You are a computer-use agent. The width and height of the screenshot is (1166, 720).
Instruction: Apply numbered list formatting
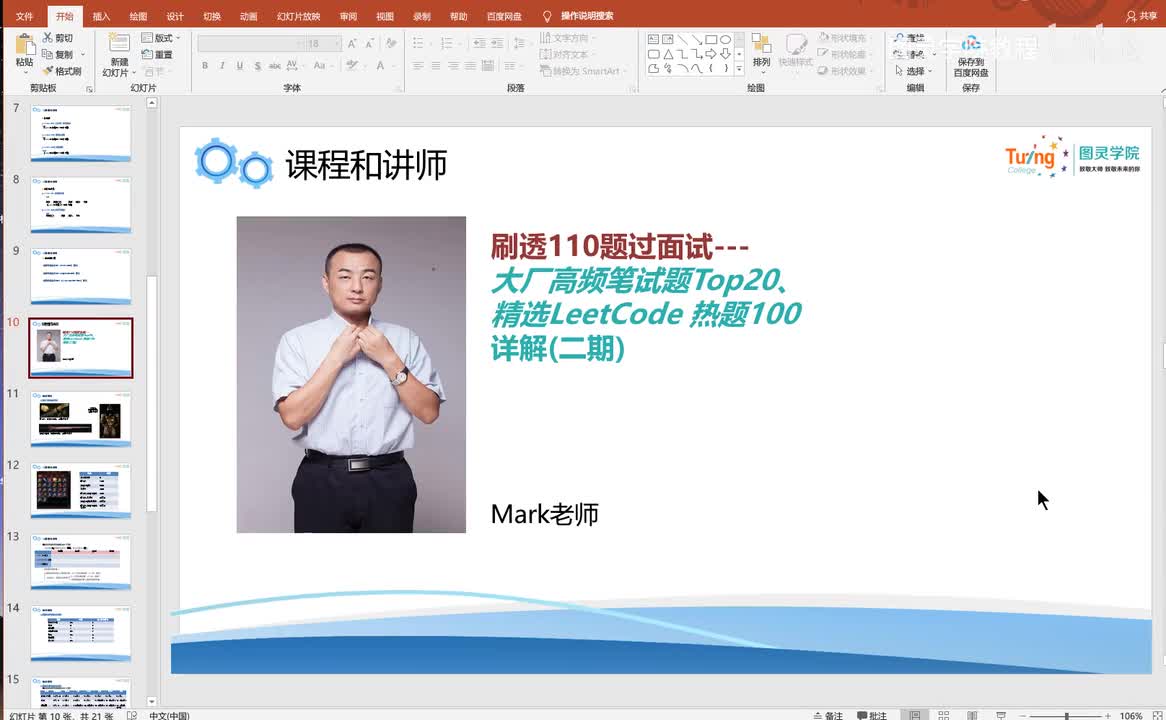click(448, 43)
